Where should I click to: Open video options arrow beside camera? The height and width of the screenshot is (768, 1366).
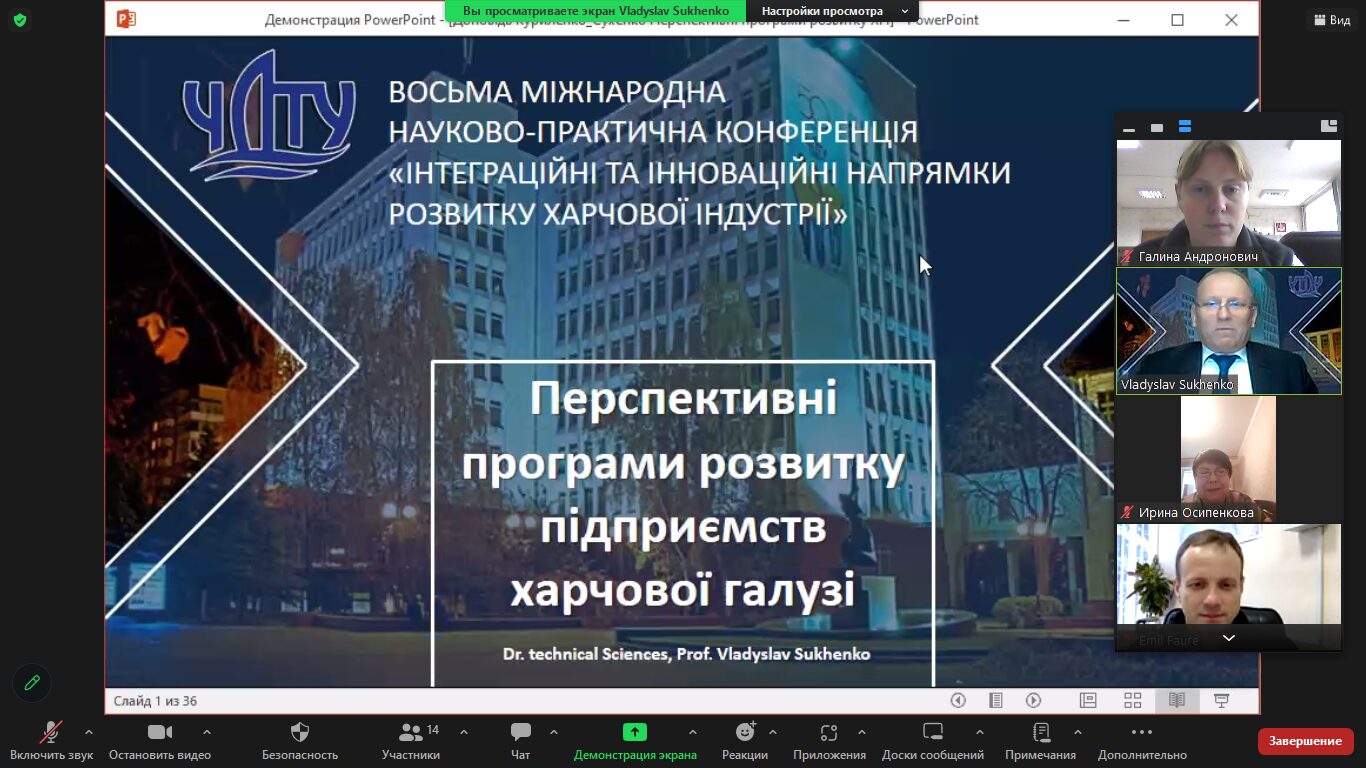207,732
